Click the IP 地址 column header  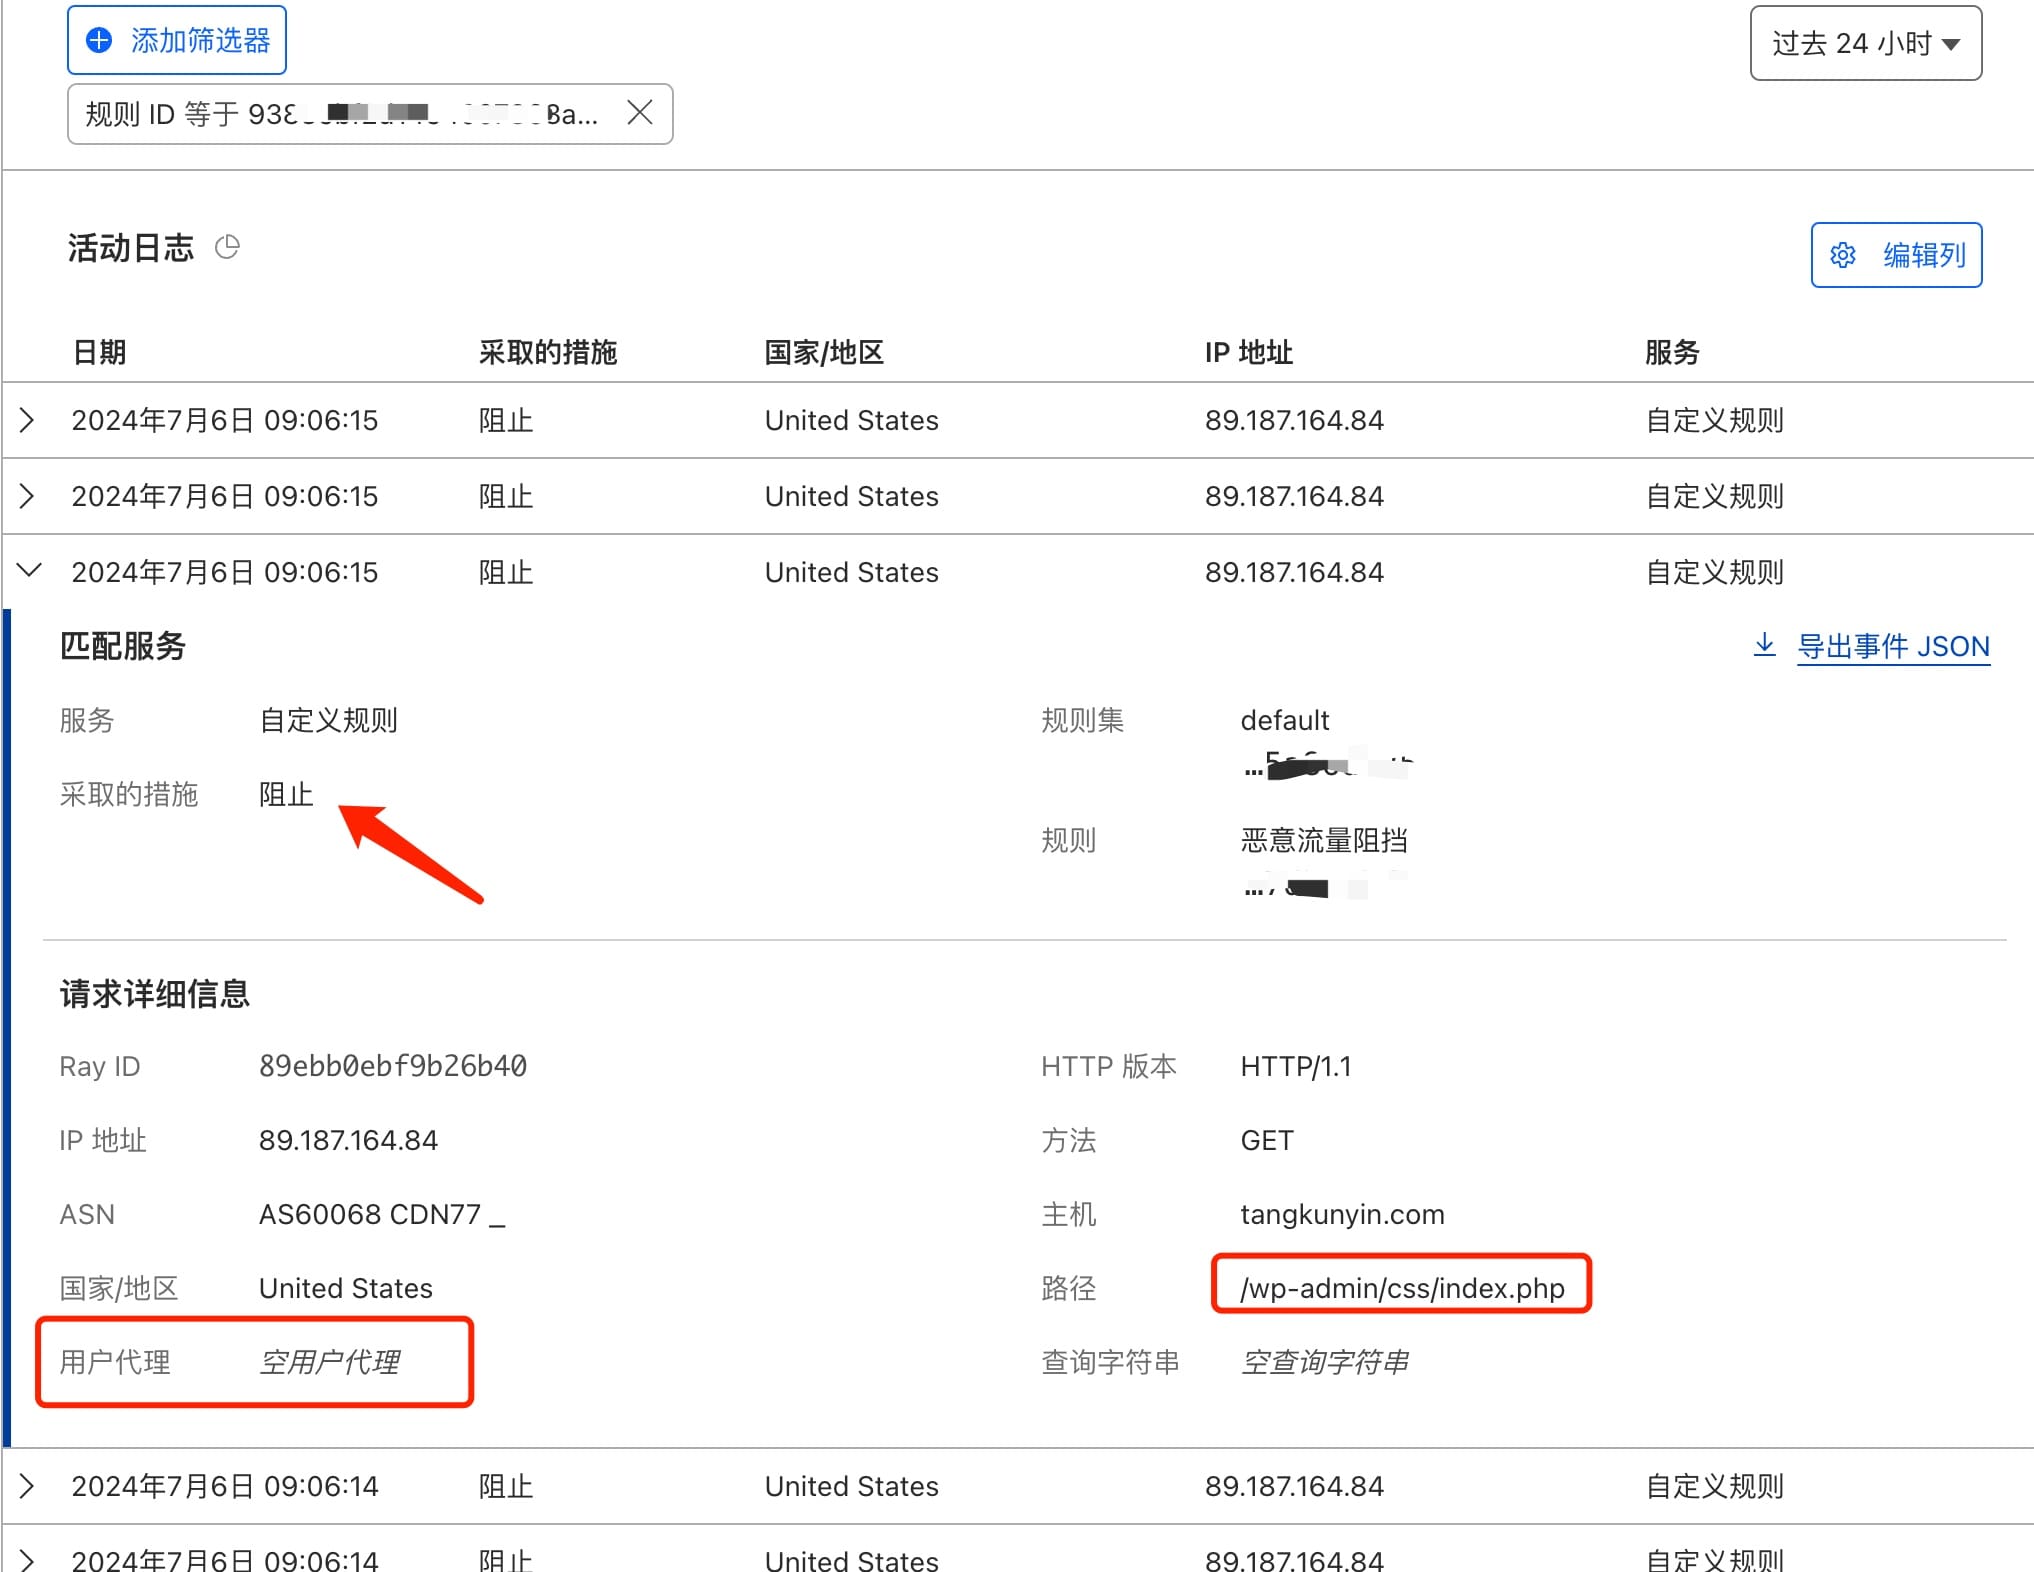1248,352
